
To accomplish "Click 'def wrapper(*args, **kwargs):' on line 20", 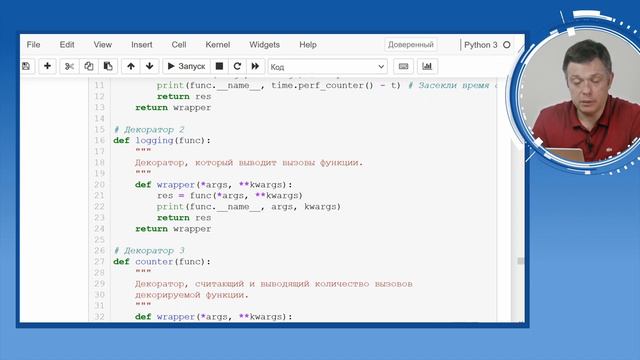I will [213, 184].
